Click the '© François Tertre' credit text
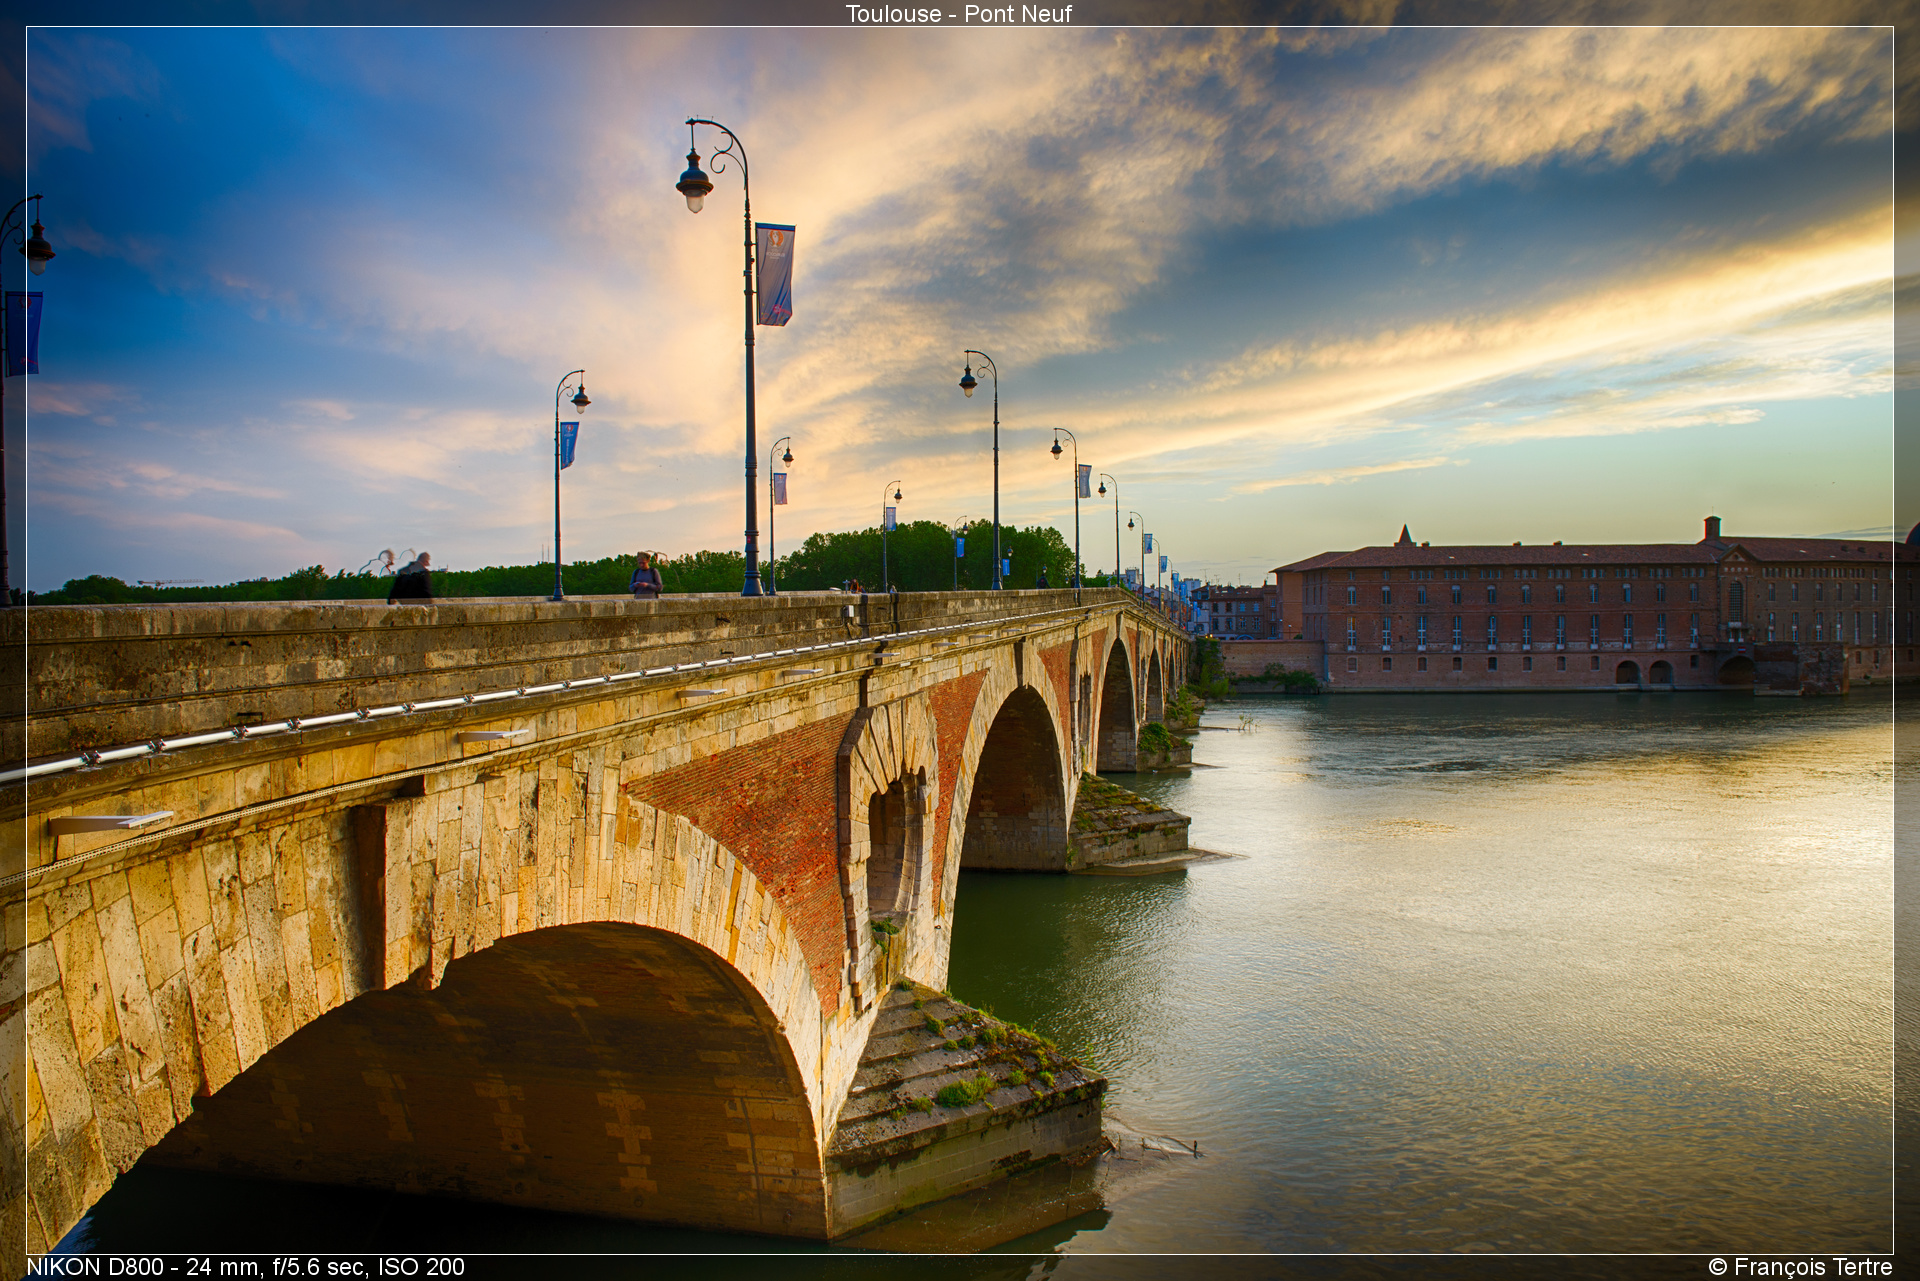 tap(1800, 1267)
